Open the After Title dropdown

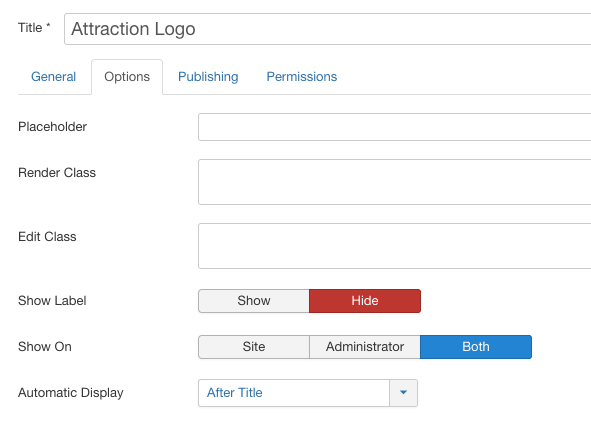coord(308,393)
